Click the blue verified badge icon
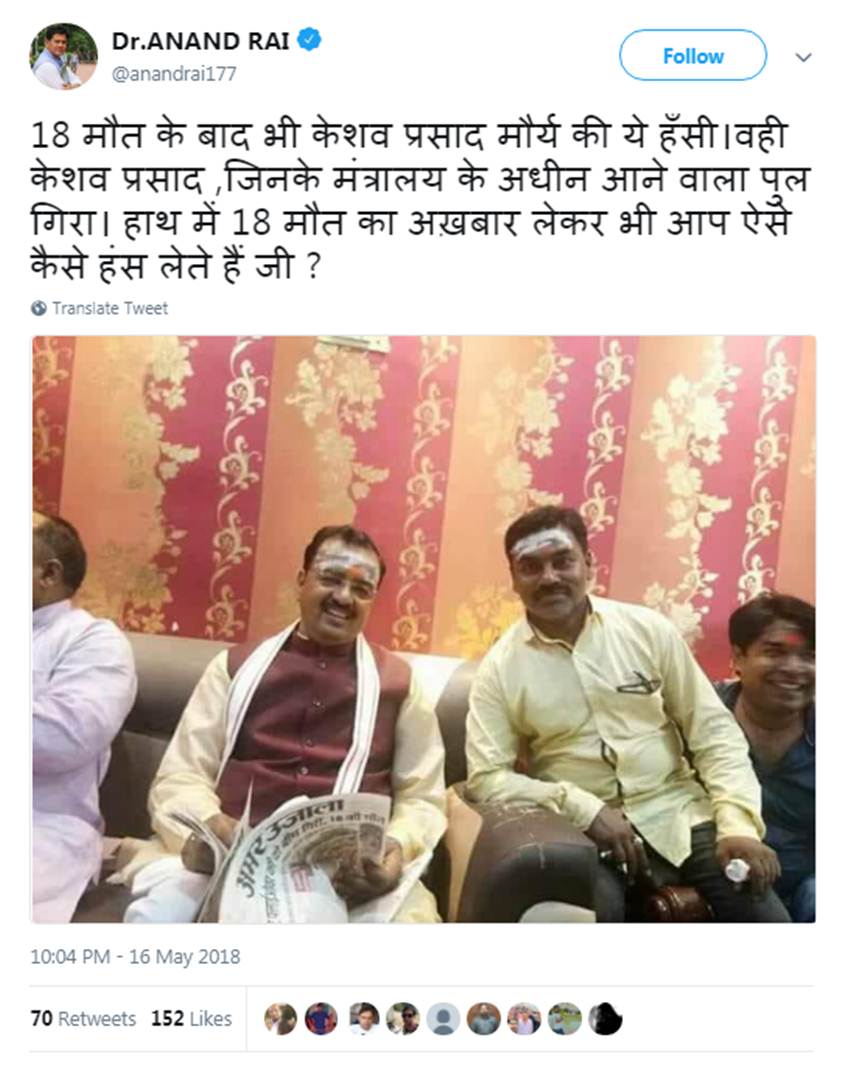850x1065 pixels. point(310,41)
